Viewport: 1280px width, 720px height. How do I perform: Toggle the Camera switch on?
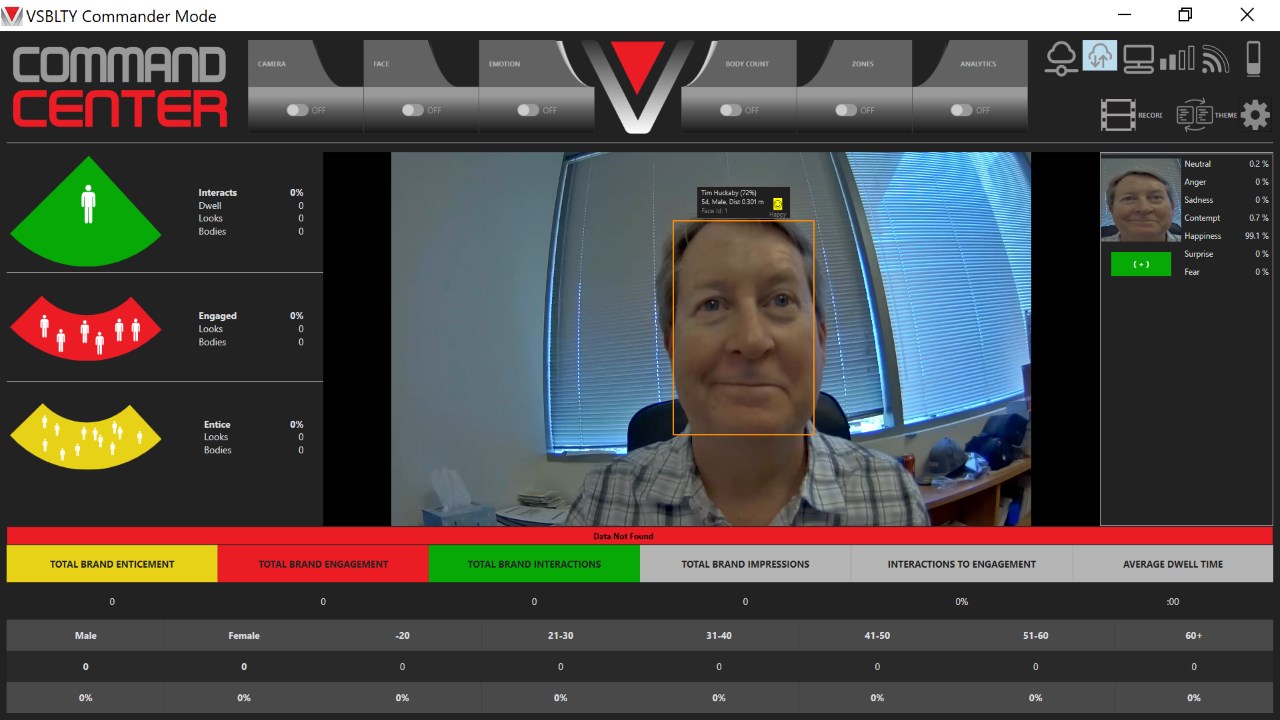pyautogui.click(x=298, y=110)
